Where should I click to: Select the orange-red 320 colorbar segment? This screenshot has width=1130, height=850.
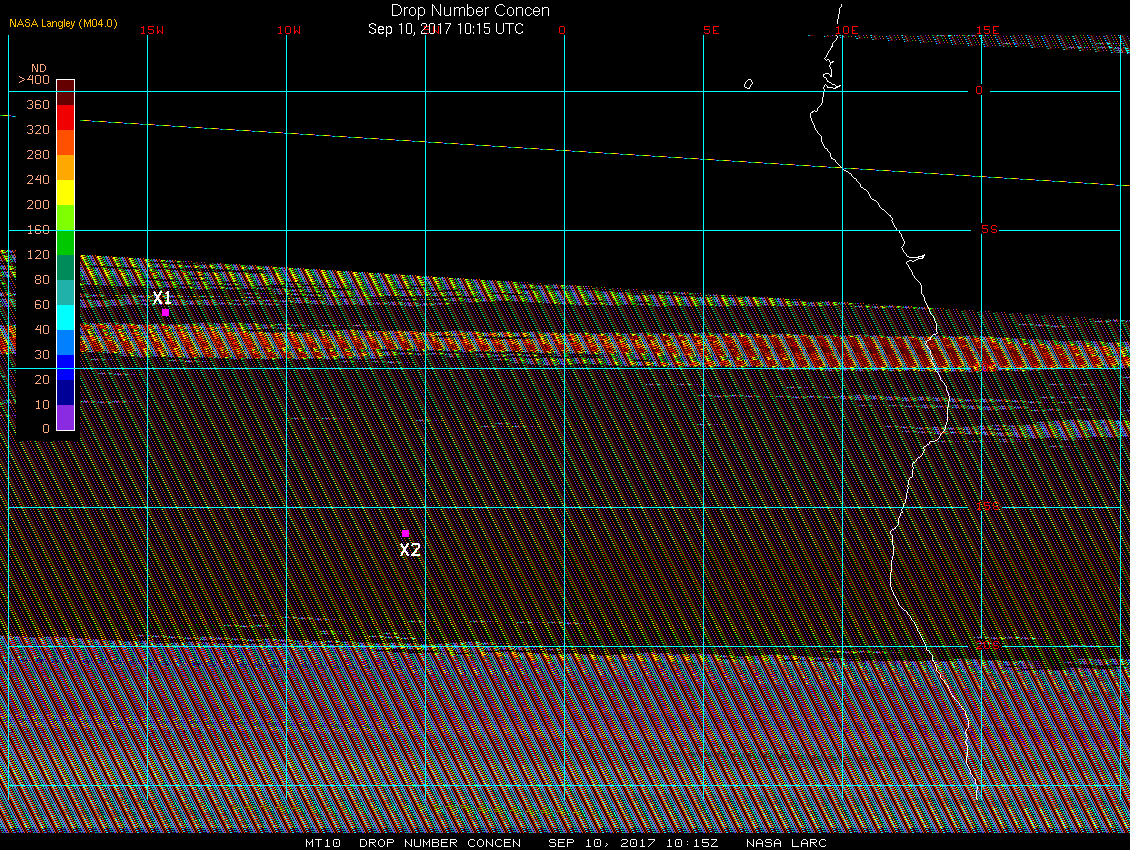(66, 143)
